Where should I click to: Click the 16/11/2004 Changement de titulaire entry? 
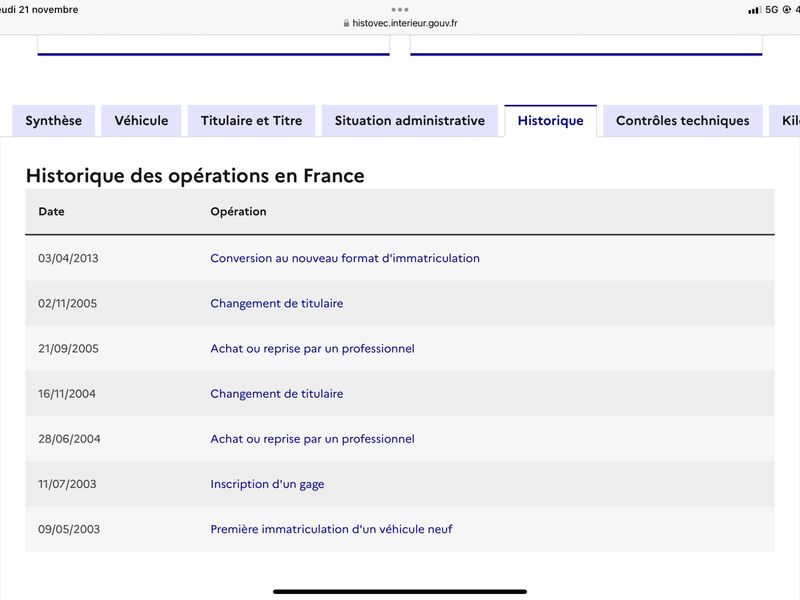(277, 394)
